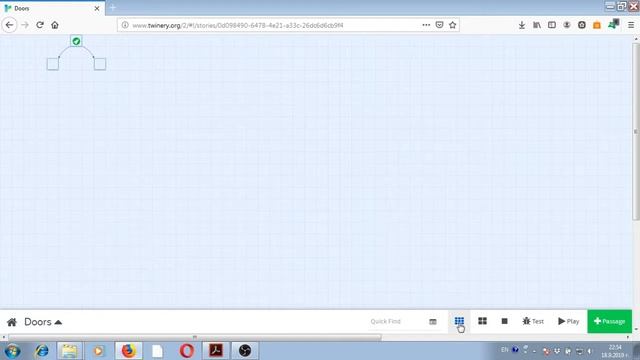Switch to medium passage view with four-square icon
640x360 pixels.
tap(482, 322)
